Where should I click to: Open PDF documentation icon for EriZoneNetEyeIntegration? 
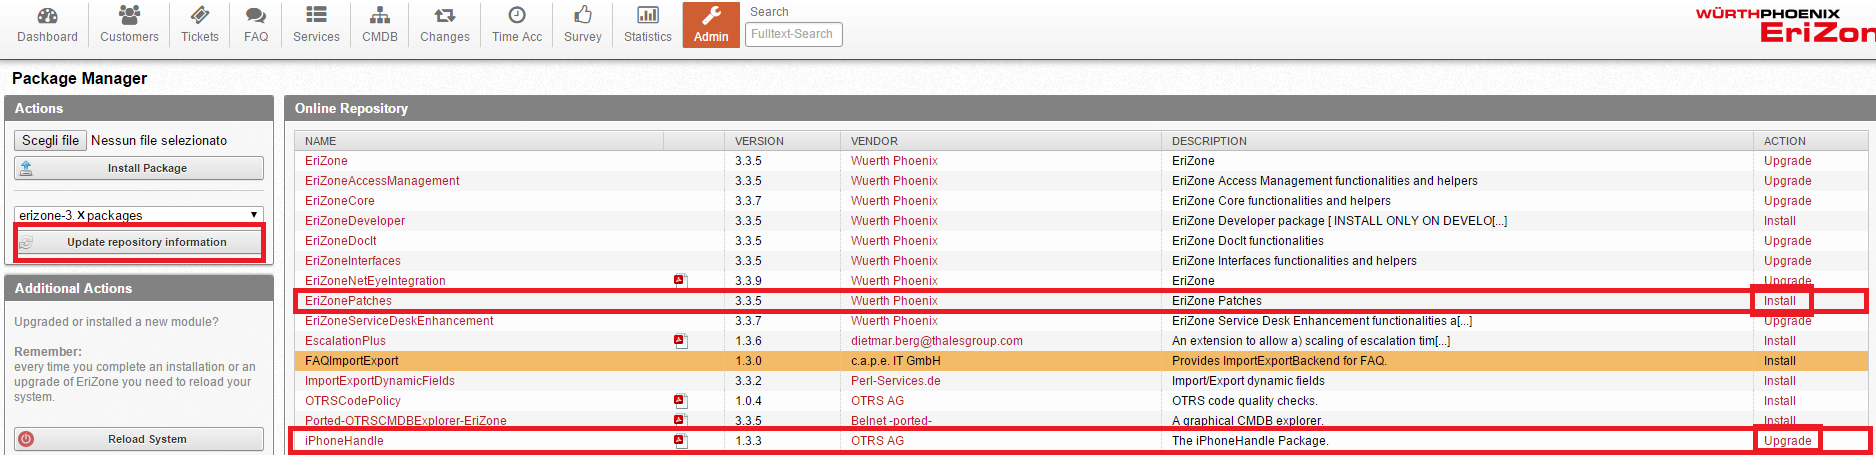[680, 281]
